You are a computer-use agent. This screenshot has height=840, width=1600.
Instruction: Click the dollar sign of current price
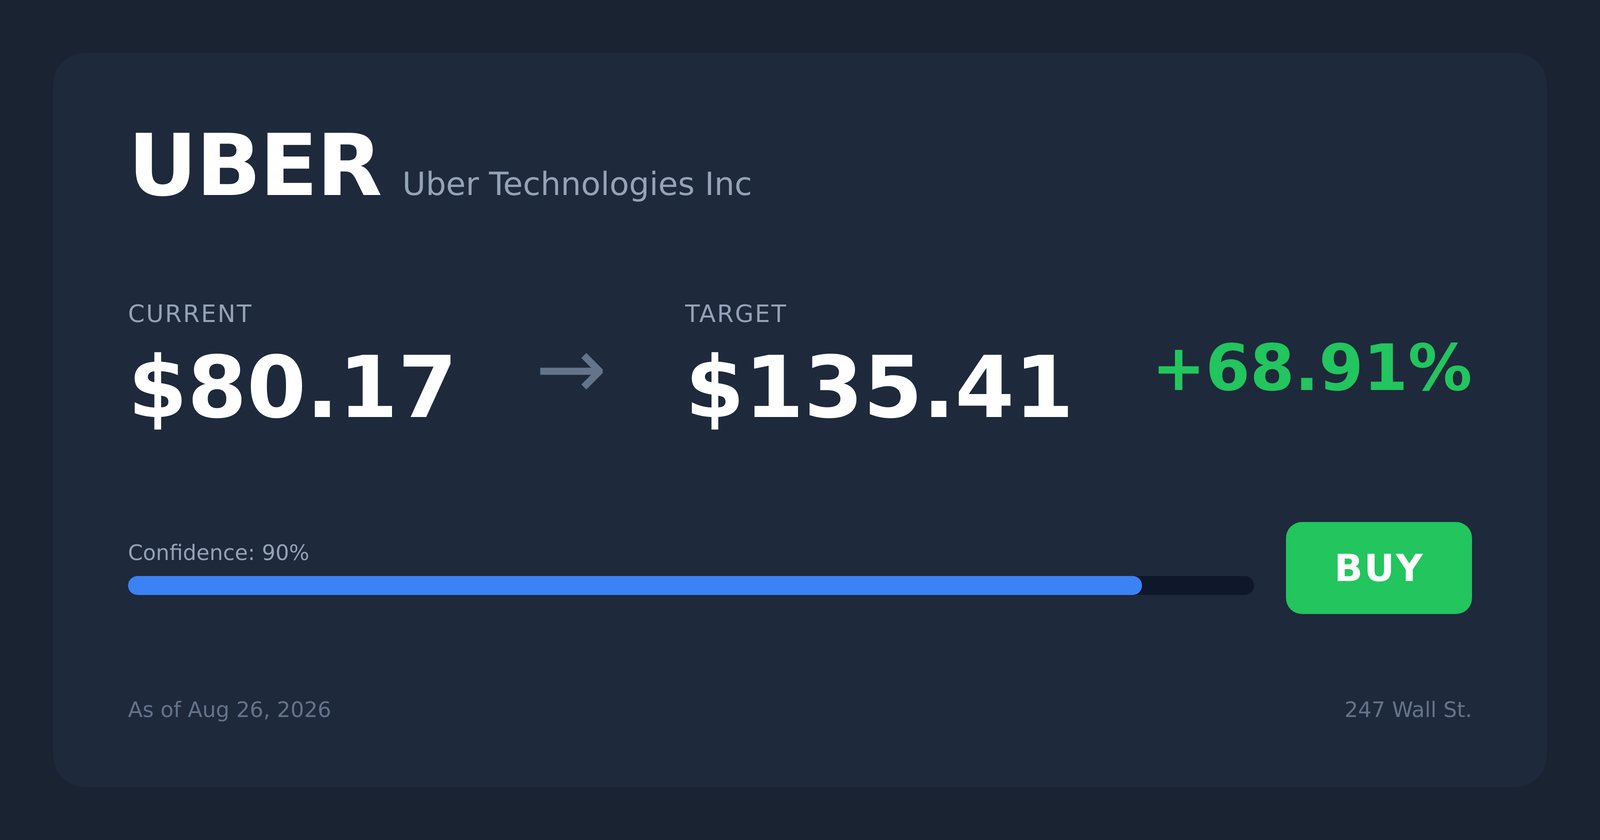click(x=158, y=389)
